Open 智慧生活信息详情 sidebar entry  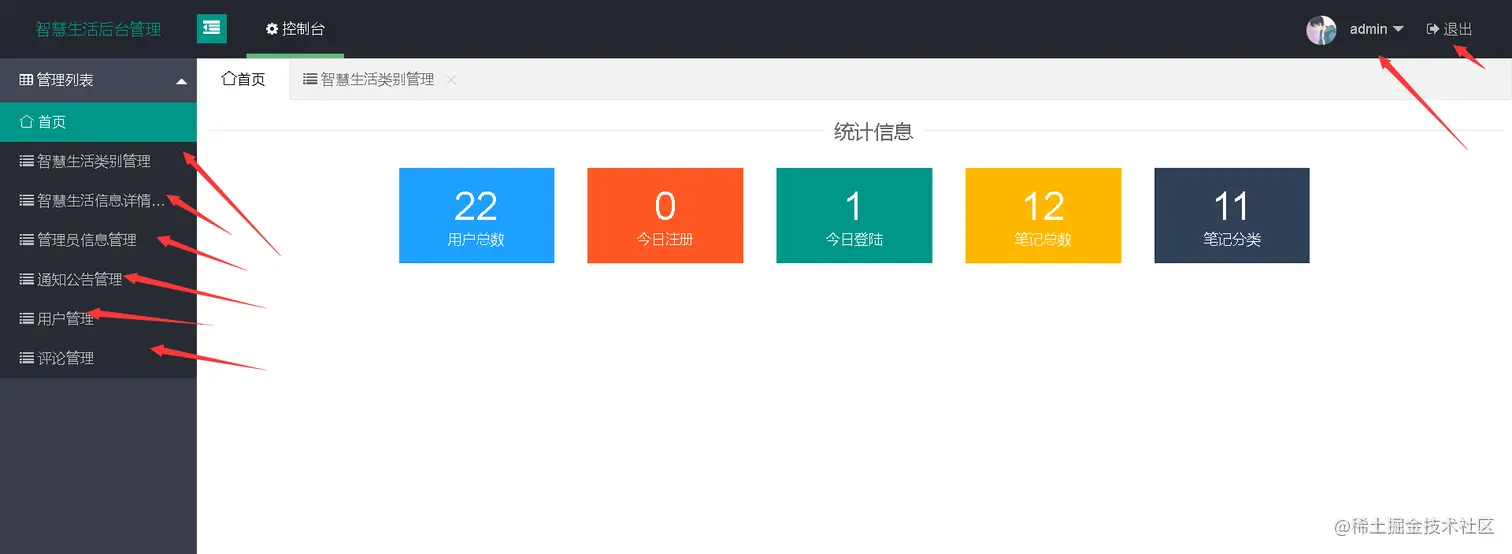(x=98, y=200)
